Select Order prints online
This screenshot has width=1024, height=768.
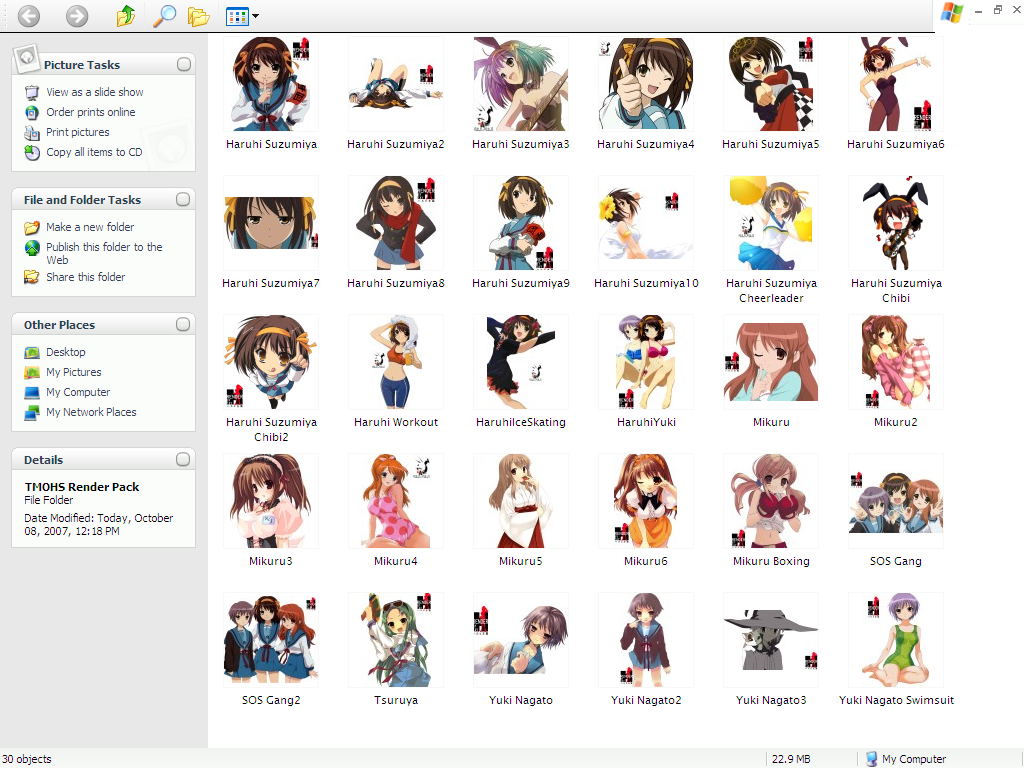coord(91,112)
